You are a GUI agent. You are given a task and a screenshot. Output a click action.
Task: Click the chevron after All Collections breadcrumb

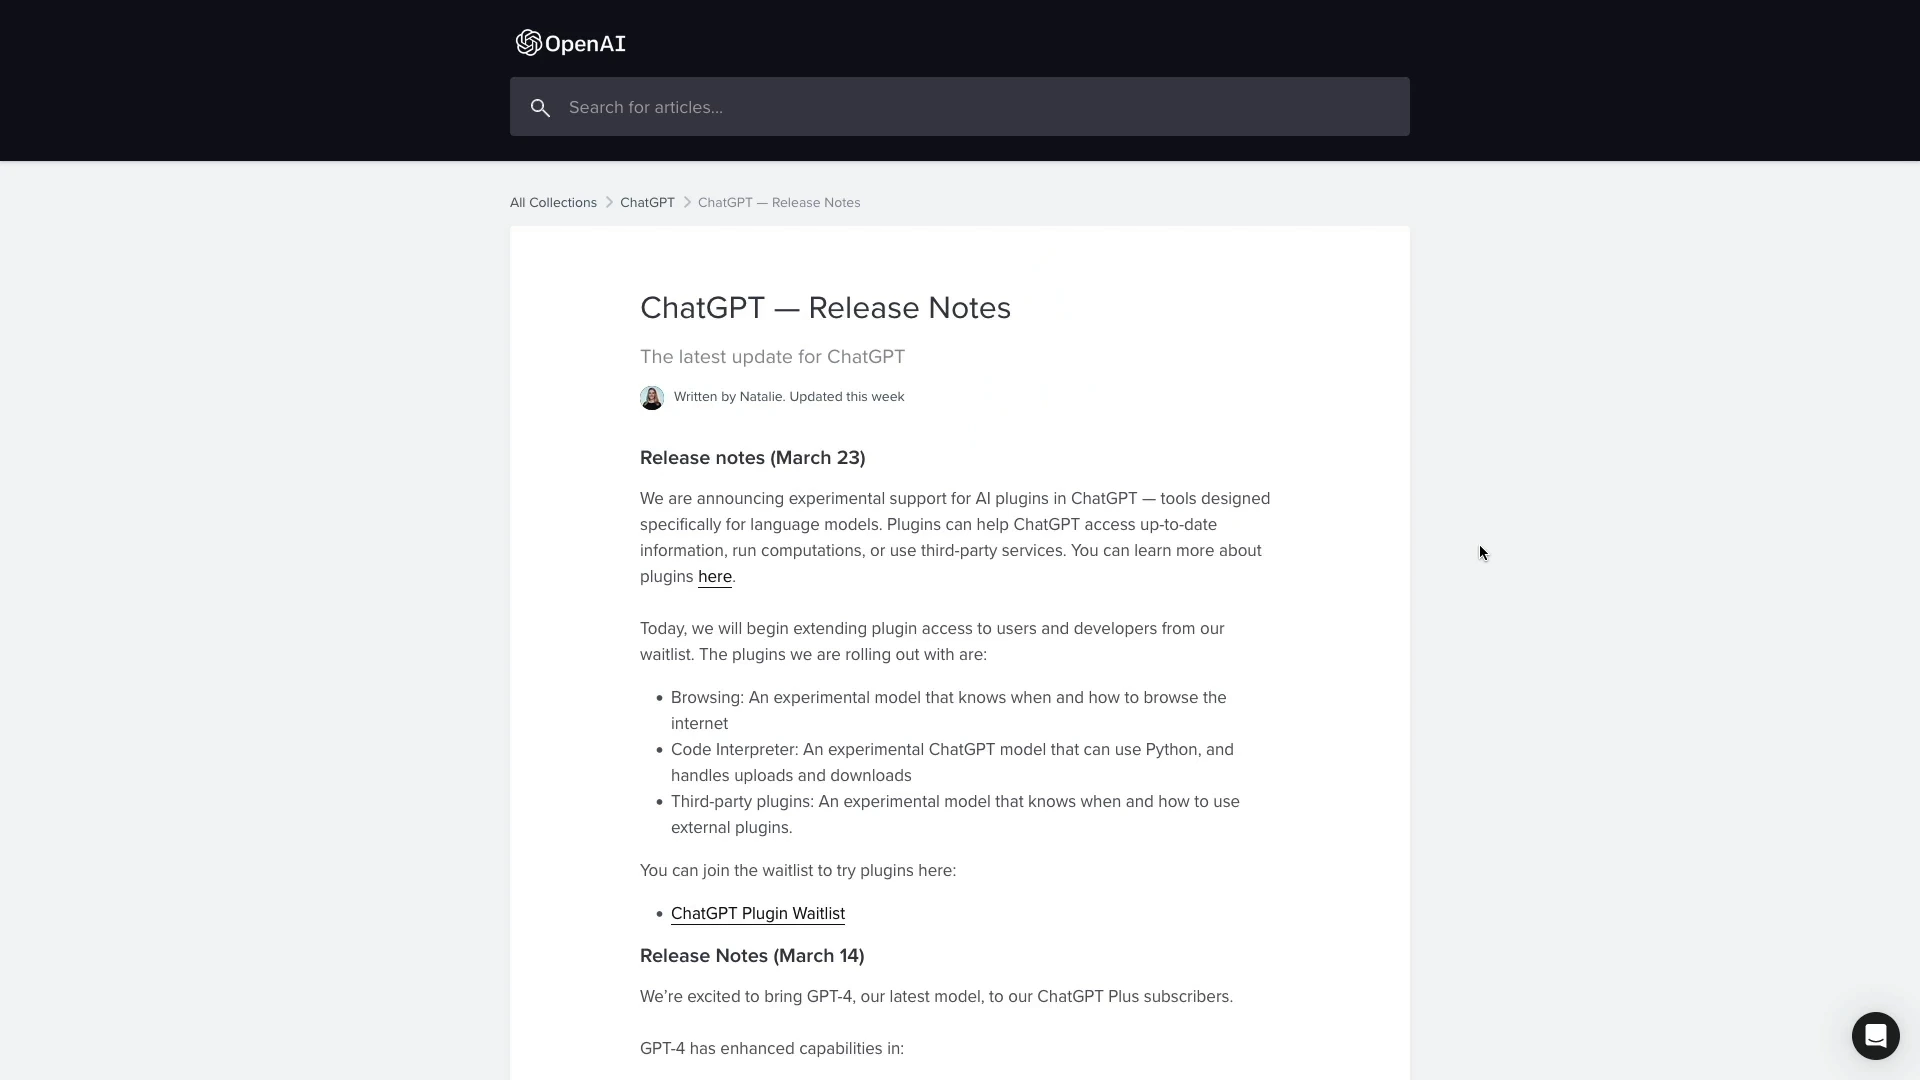pos(609,203)
